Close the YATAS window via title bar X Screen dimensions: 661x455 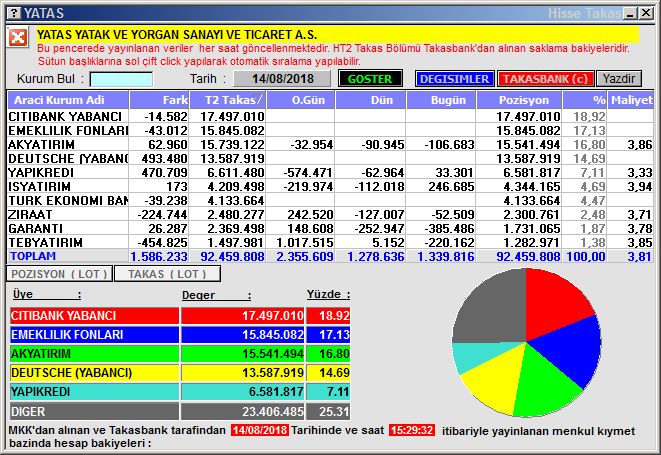point(646,13)
